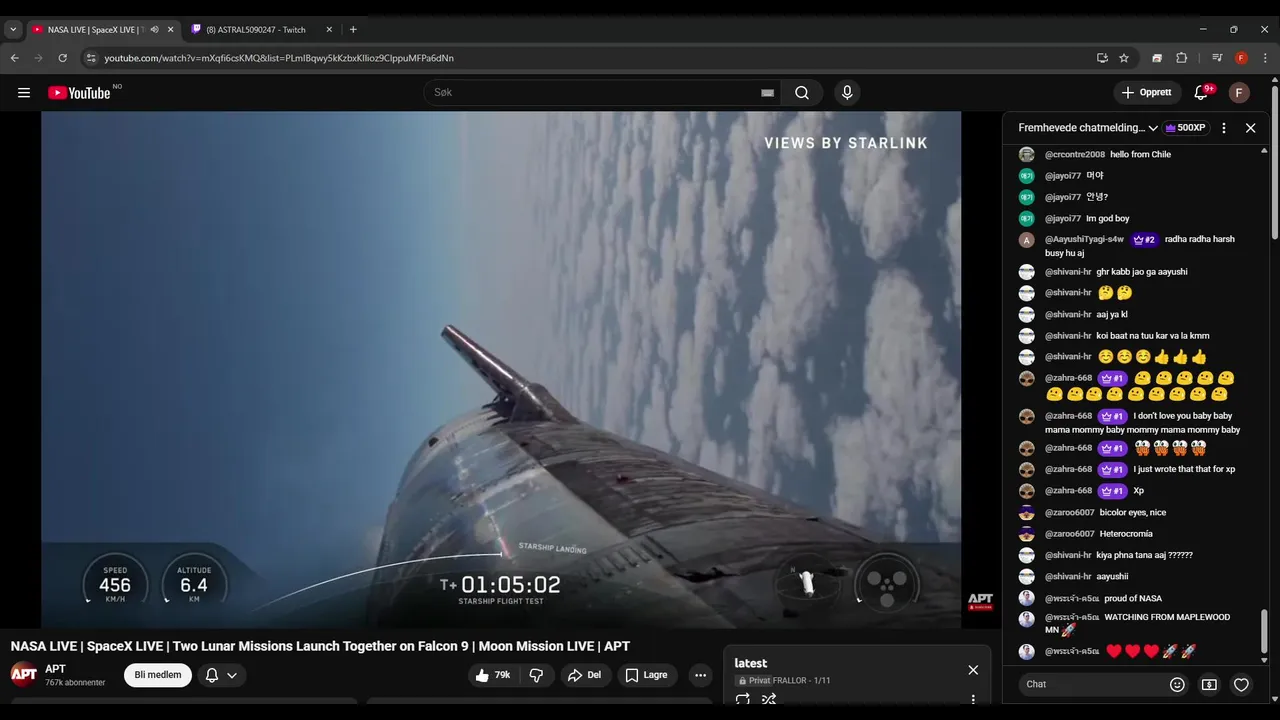Viewport: 1280px width, 720px height.
Task: Go to YouTube home via logo
Action: pos(80,93)
